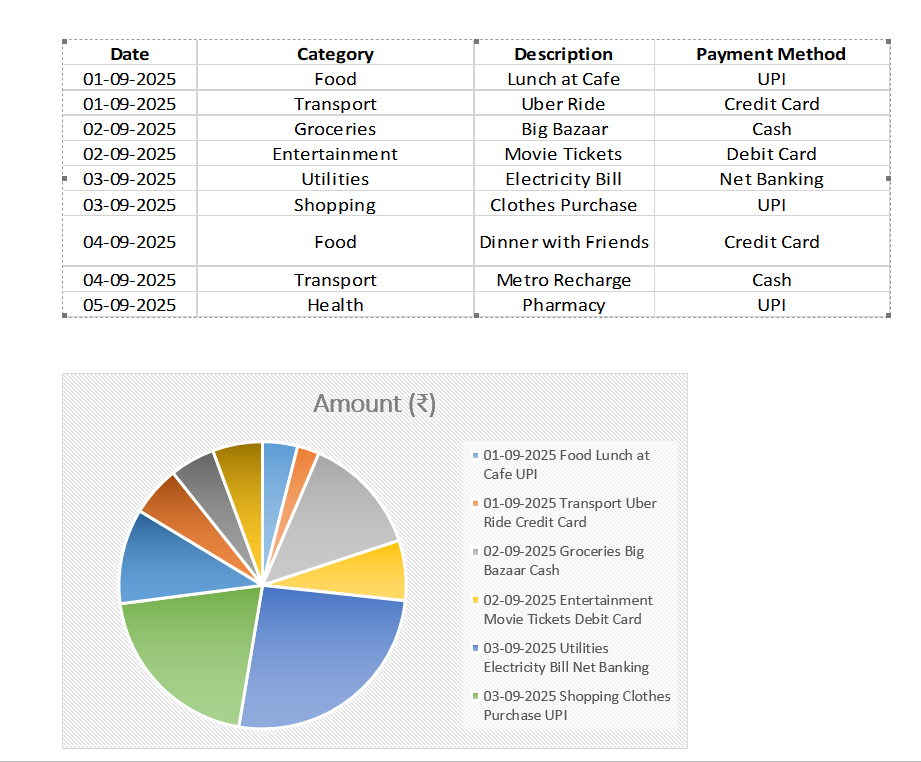Click legend entry Transport Uber Ride Credit Card
The image size is (921, 762).
[x=564, y=512]
